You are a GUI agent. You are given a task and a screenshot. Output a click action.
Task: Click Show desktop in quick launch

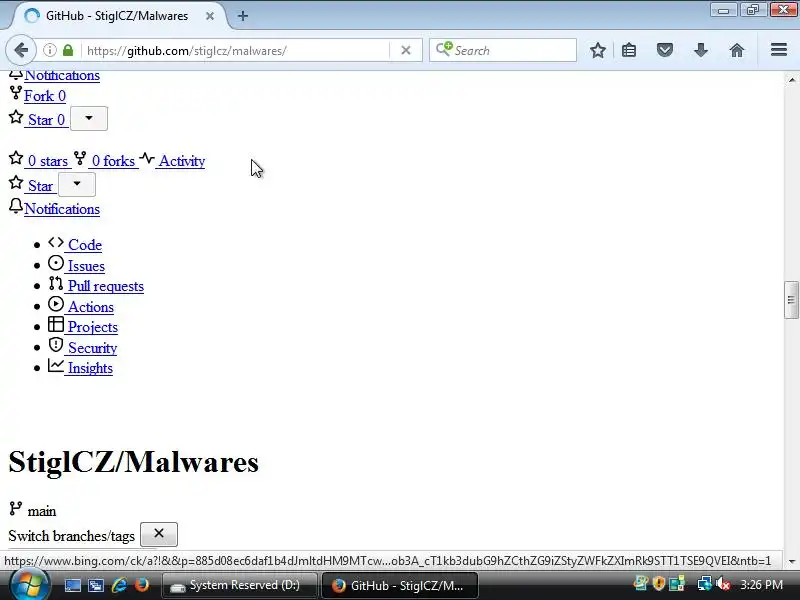point(72,586)
